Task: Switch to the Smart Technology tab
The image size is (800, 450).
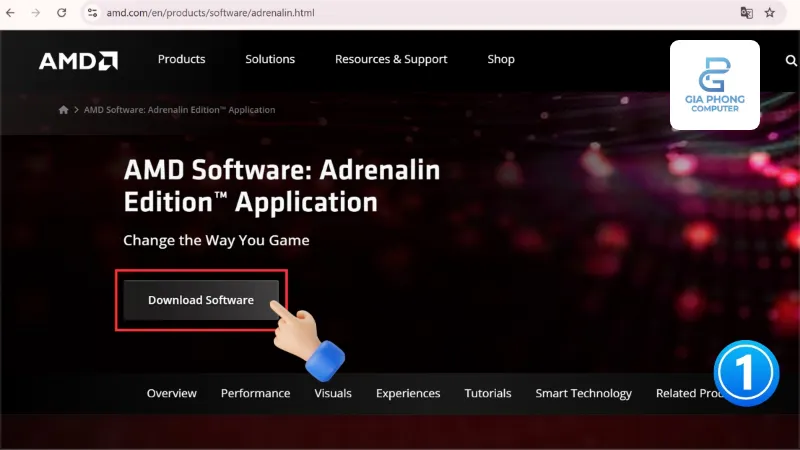Action: click(584, 393)
